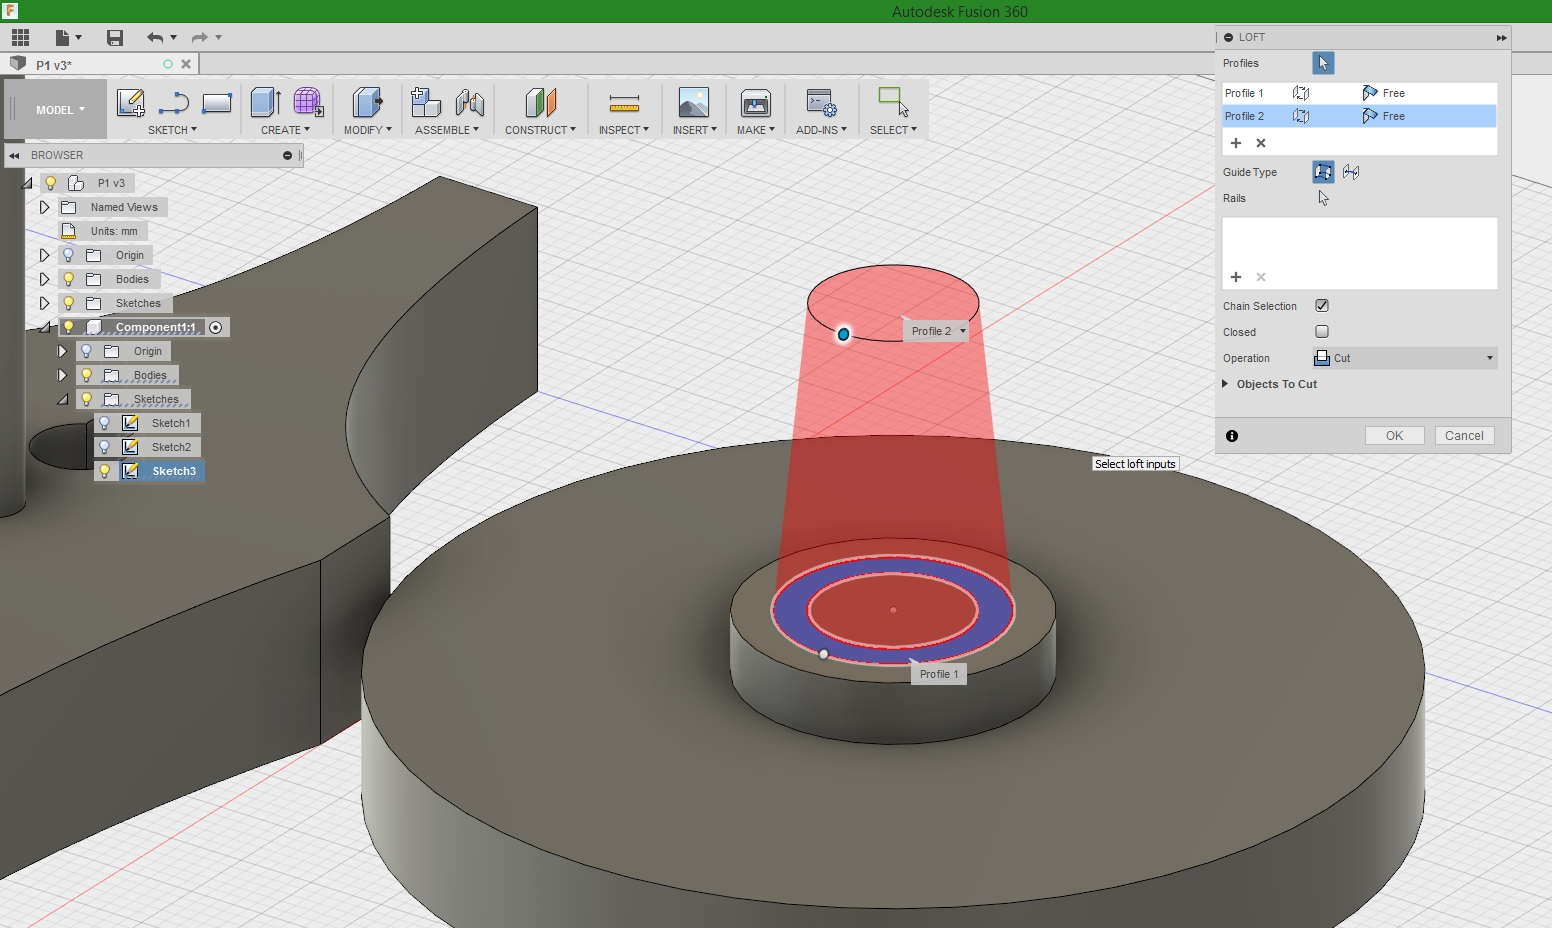Open the MODIFY menu

click(367, 130)
